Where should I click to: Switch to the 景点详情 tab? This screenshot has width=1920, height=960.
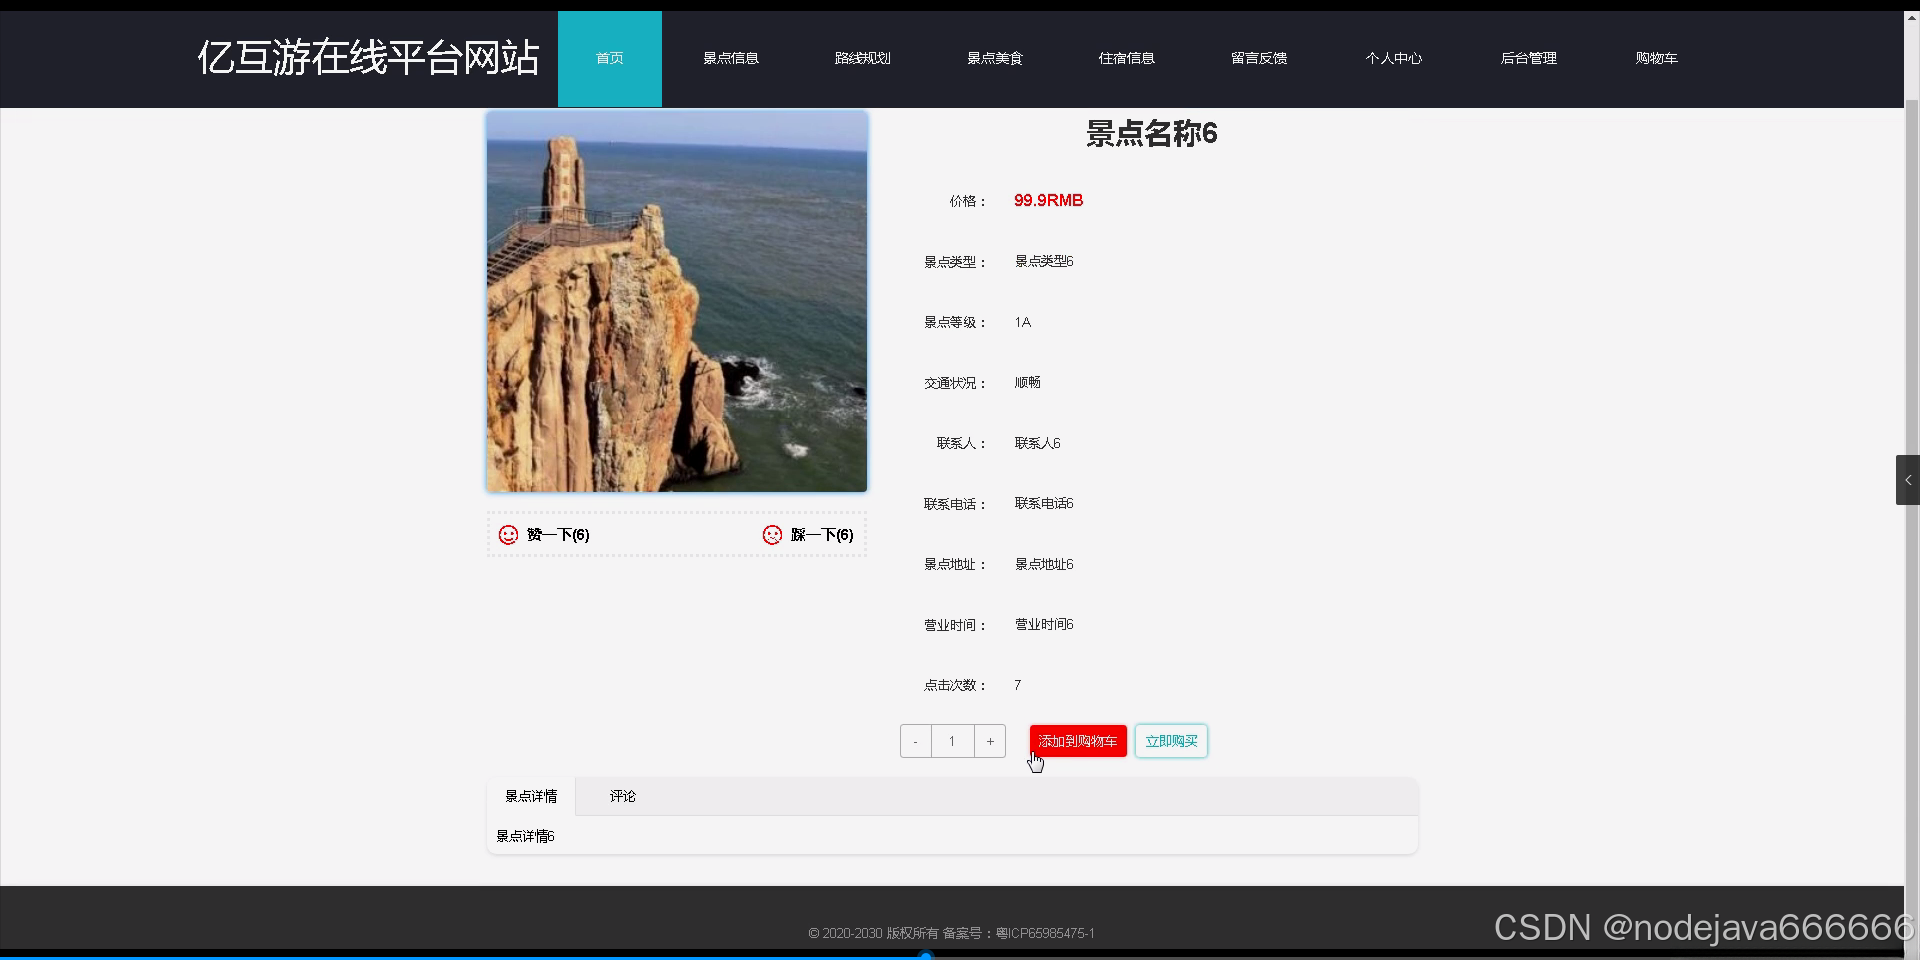coord(531,796)
